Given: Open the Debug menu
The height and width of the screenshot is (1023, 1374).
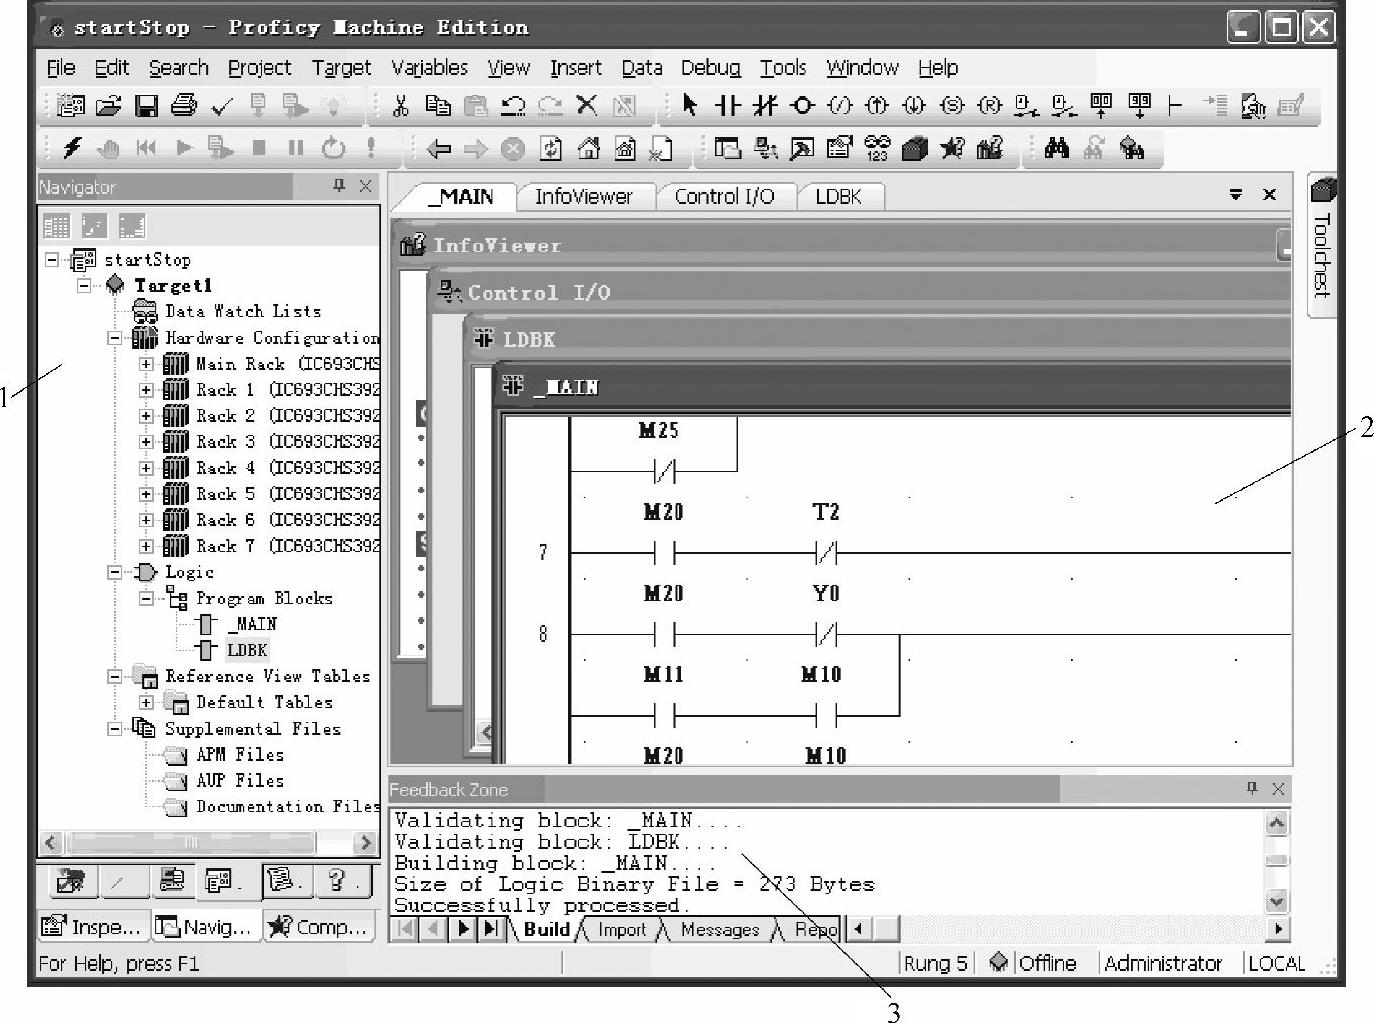Looking at the screenshot, I should coord(711,67).
